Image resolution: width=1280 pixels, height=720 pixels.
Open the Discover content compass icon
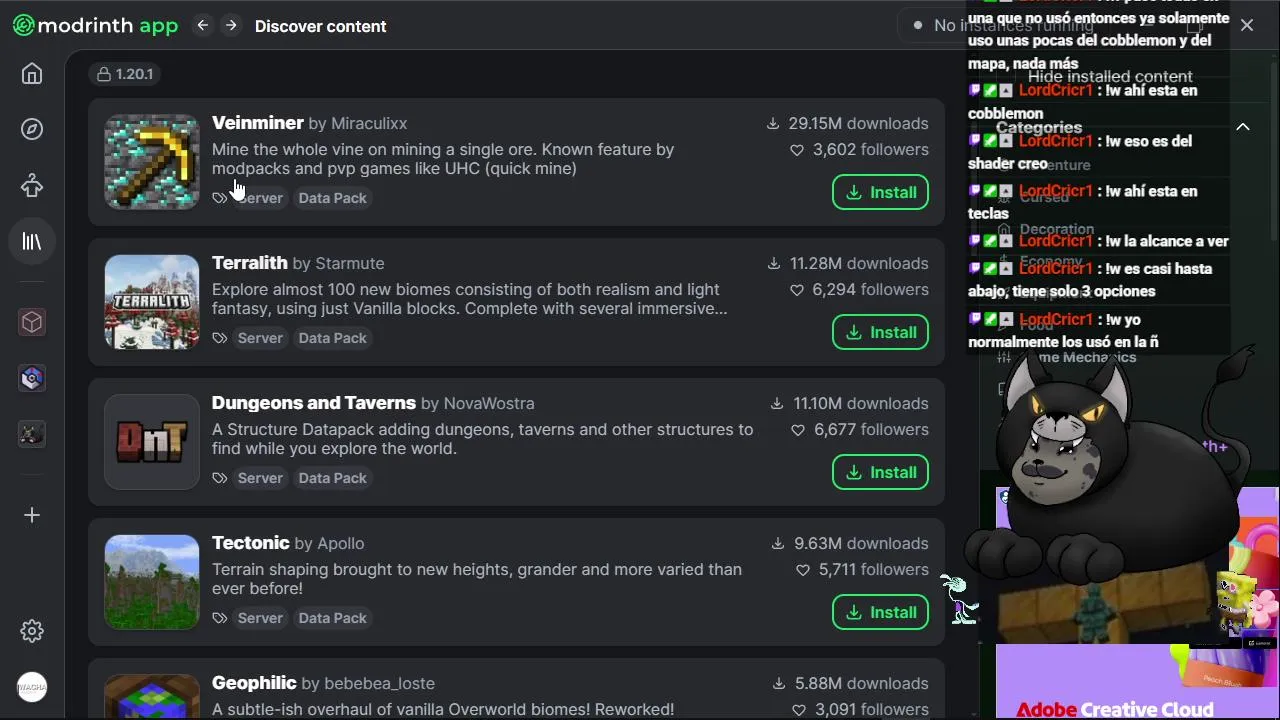point(32,129)
